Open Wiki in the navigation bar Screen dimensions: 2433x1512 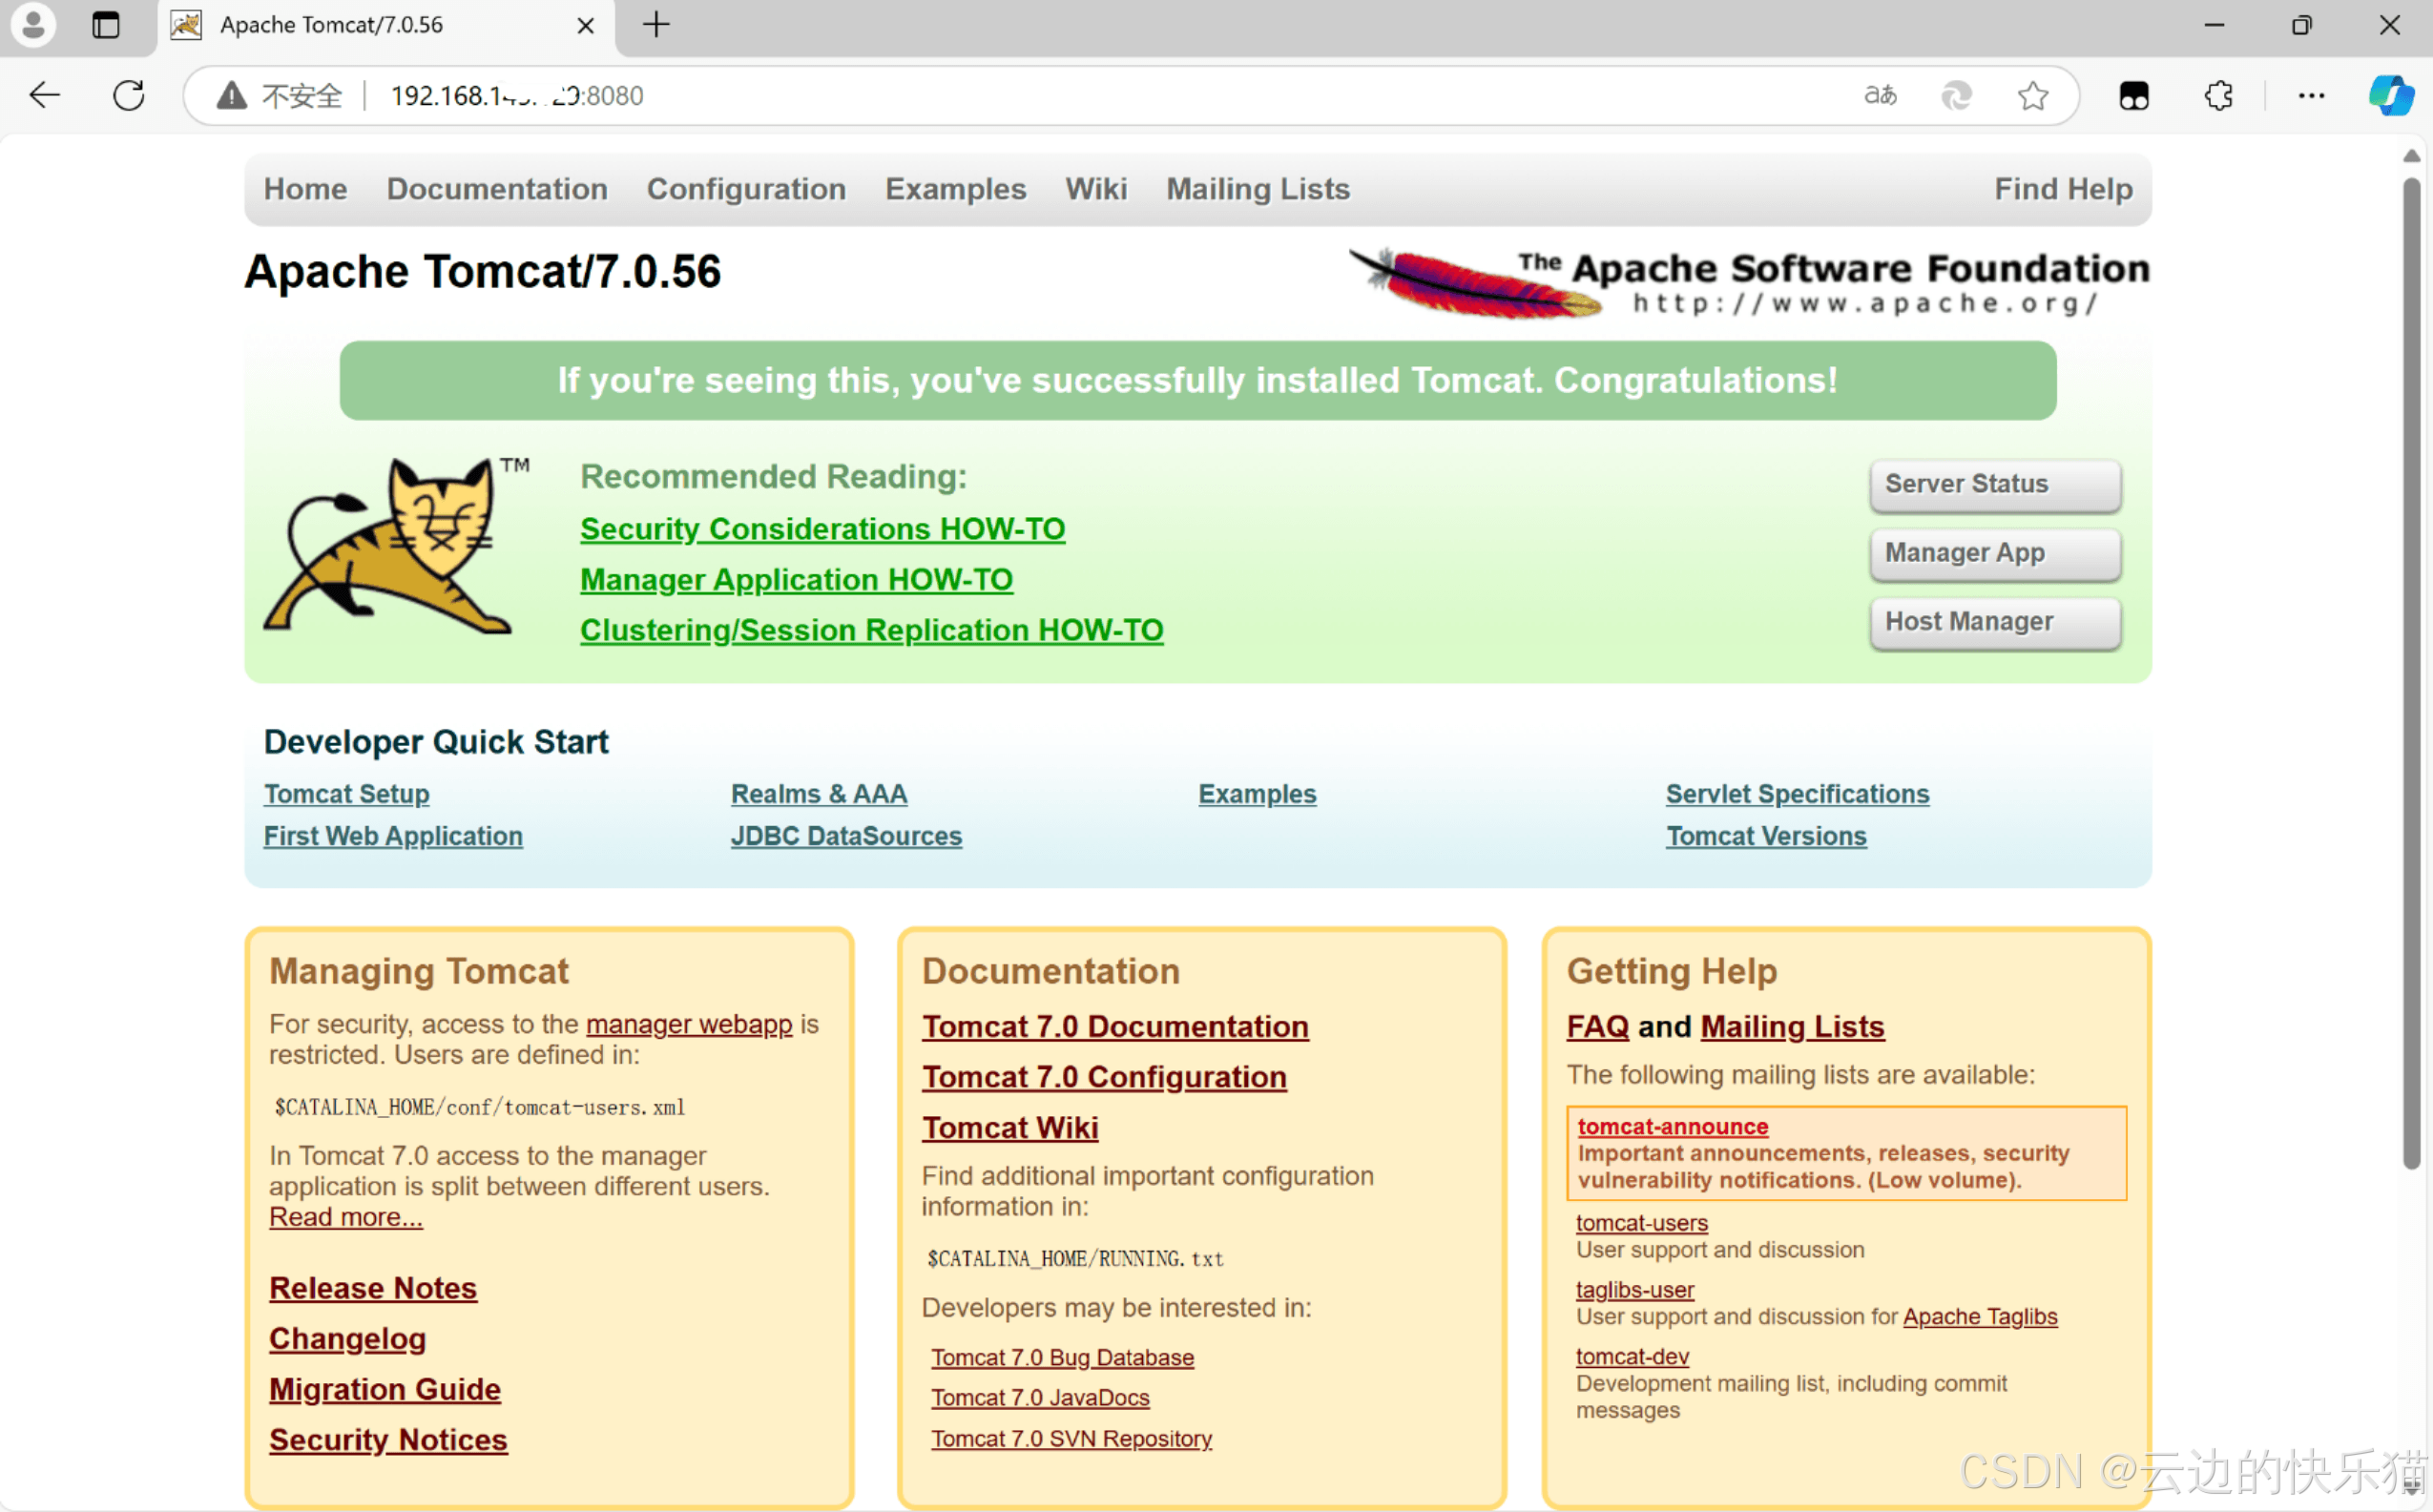coord(1096,189)
